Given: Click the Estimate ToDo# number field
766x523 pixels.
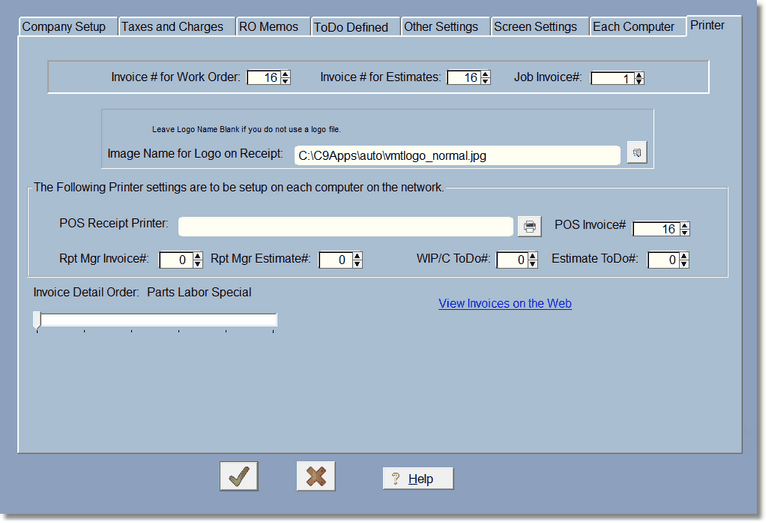Looking at the screenshot, I should [664, 260].
